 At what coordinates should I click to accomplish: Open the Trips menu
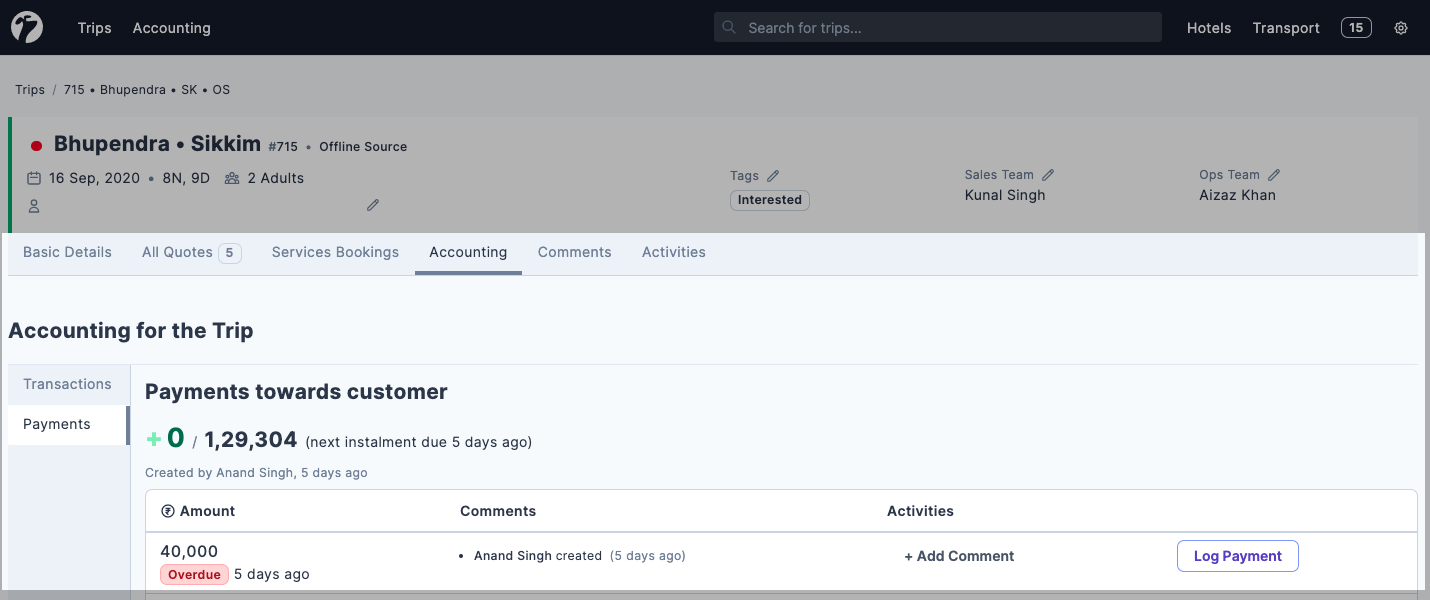[94, 27]
